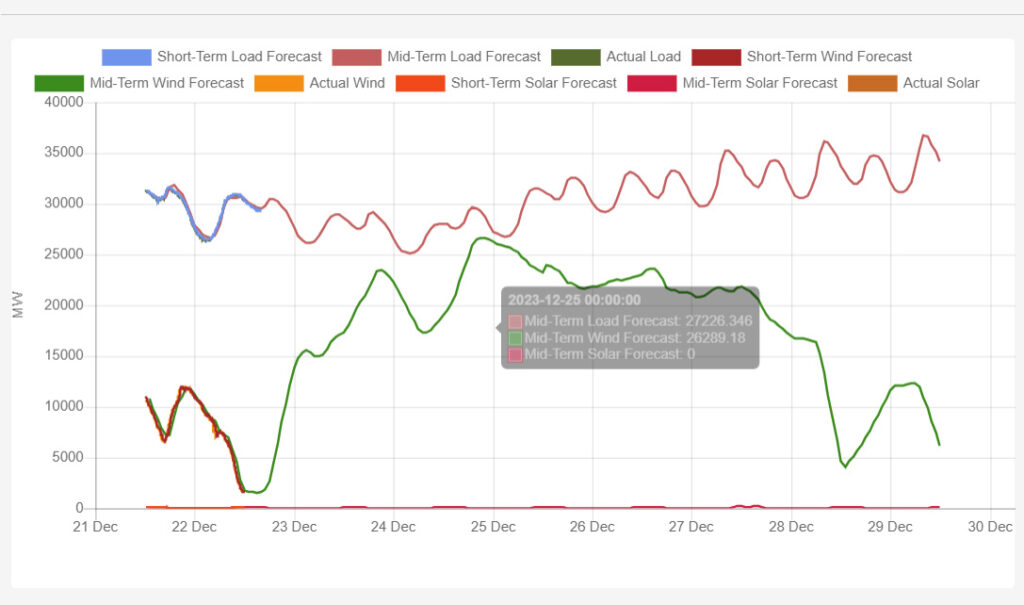The image size is (1024, 605).
Task: Click the crimson Mid-Term Solar Forecast swatch
Action: click(652, 83)
